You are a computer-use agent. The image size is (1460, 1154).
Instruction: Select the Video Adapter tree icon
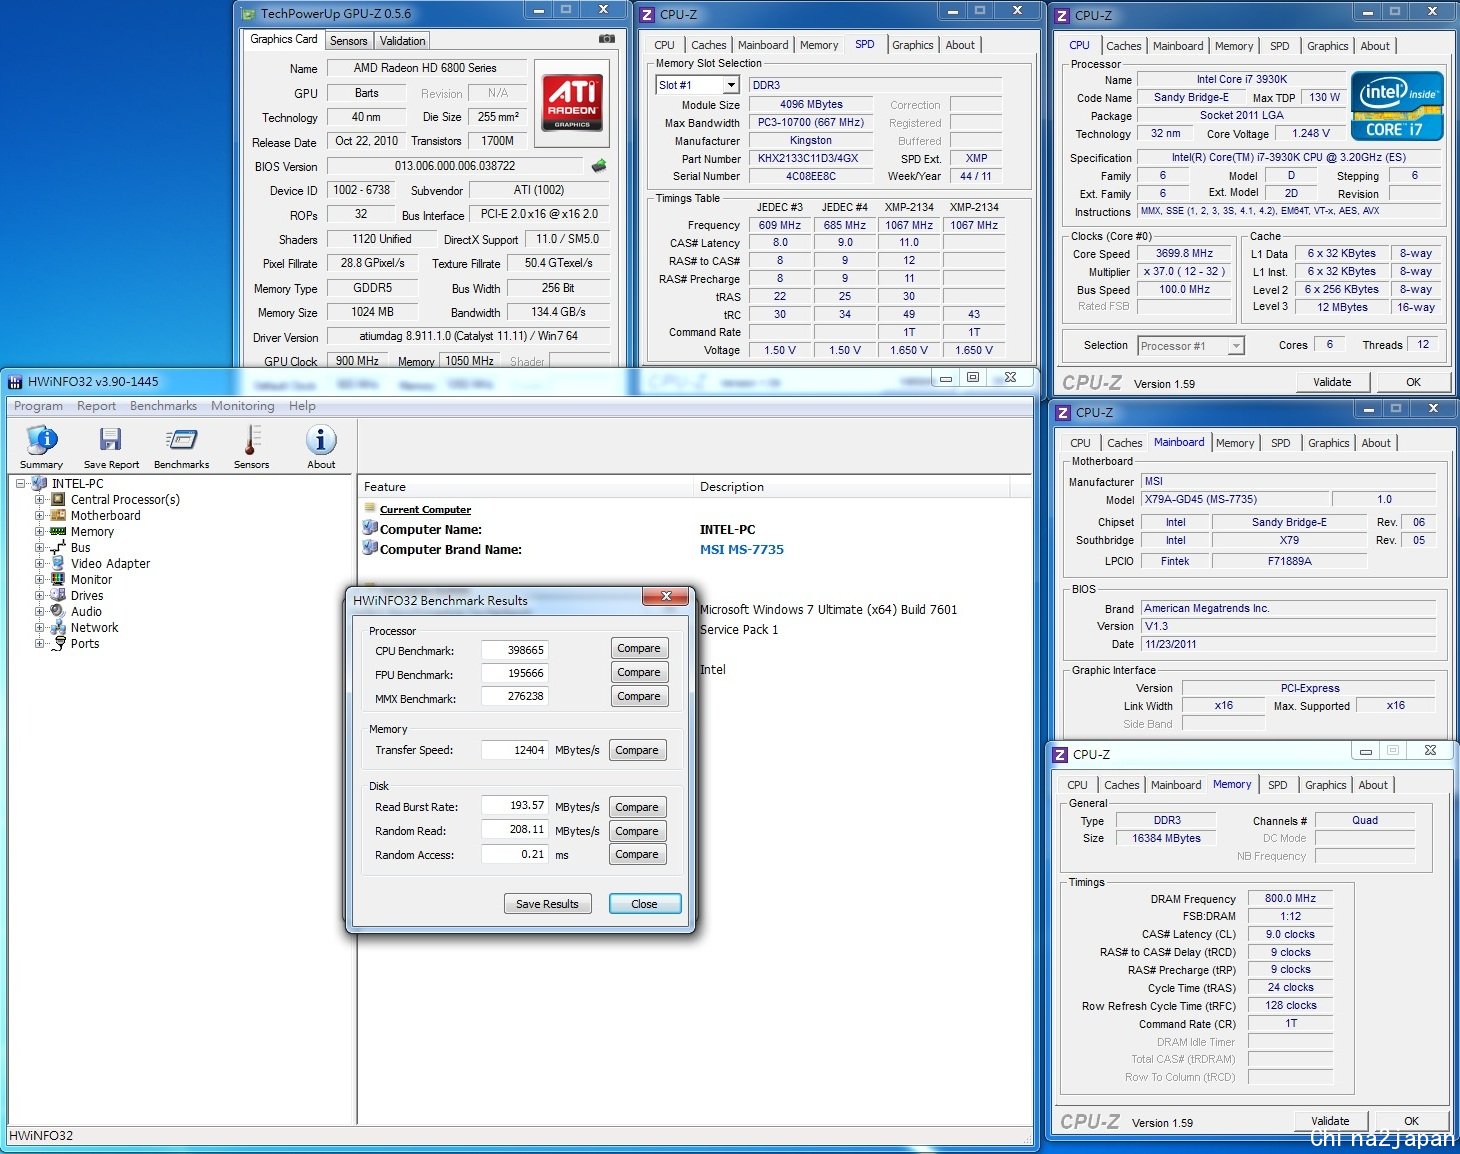click(59, 563)
